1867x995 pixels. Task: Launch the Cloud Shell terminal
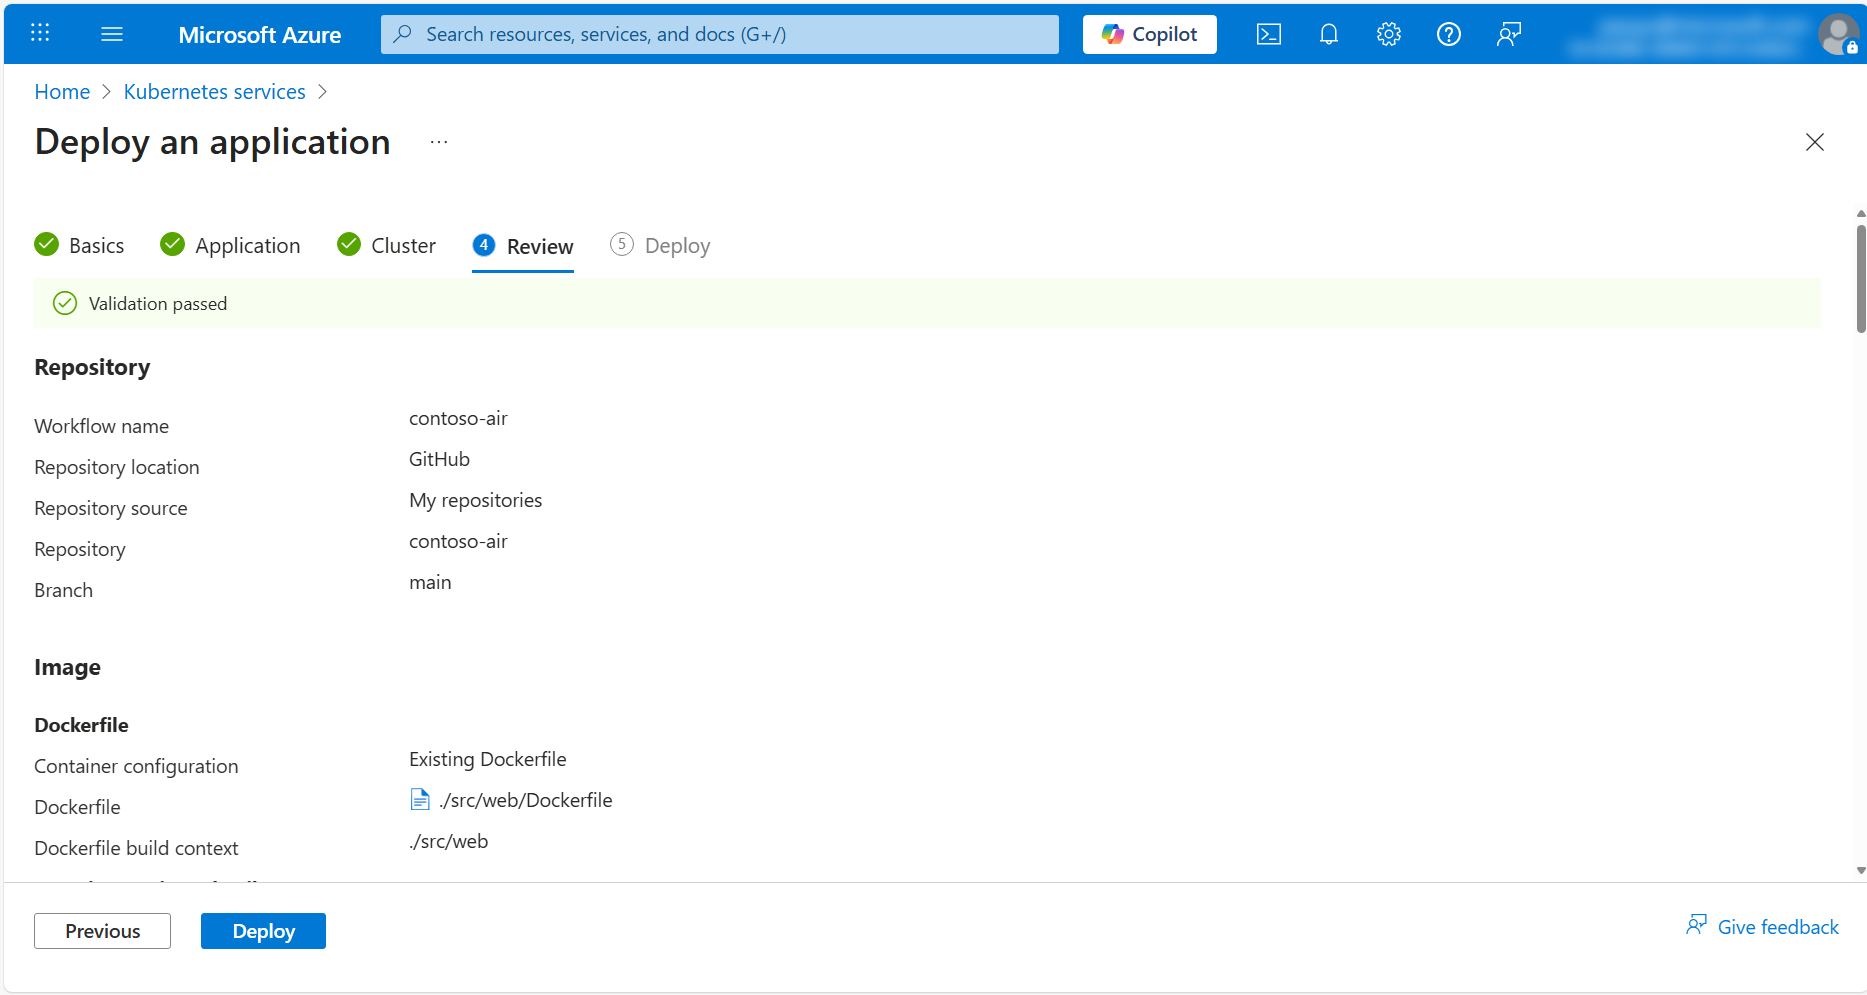click(1268, 33)
